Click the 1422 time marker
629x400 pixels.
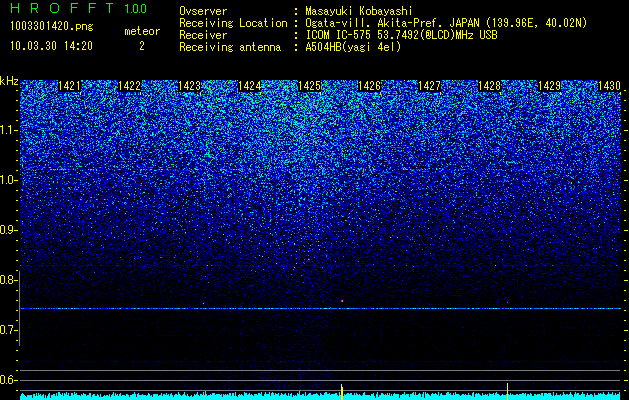pos(129,86)
